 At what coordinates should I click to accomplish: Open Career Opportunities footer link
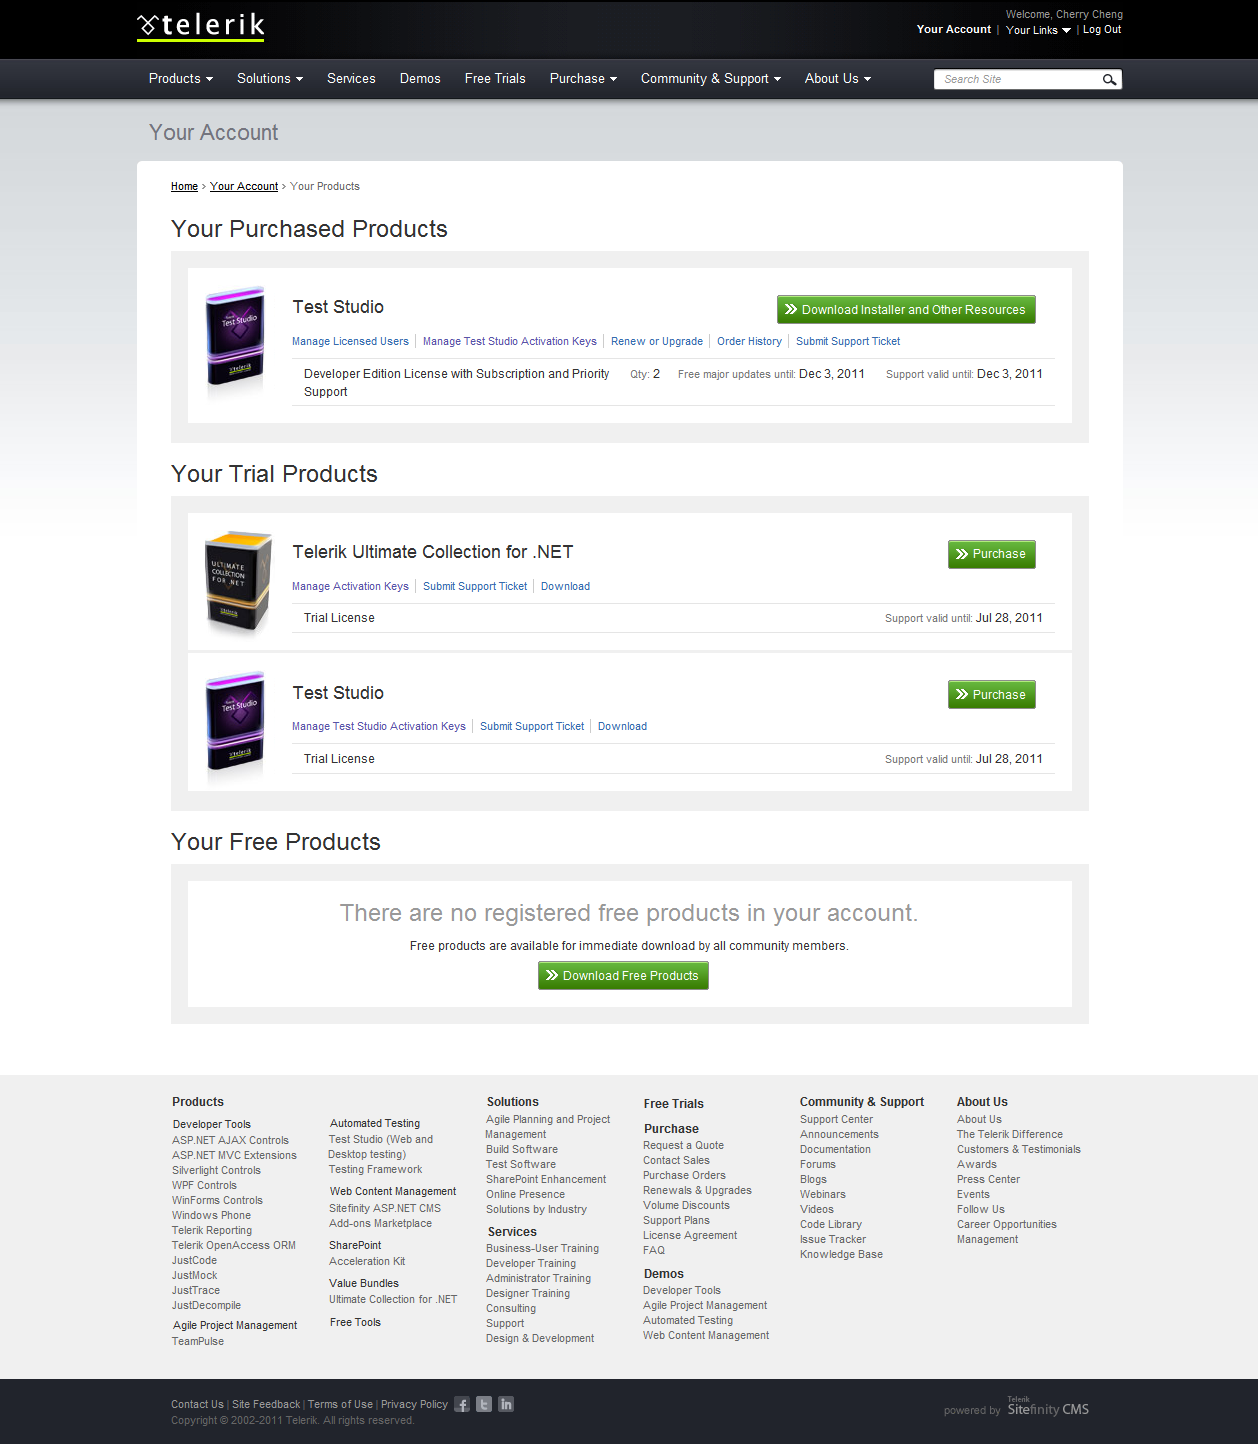coord(1007,1224)
